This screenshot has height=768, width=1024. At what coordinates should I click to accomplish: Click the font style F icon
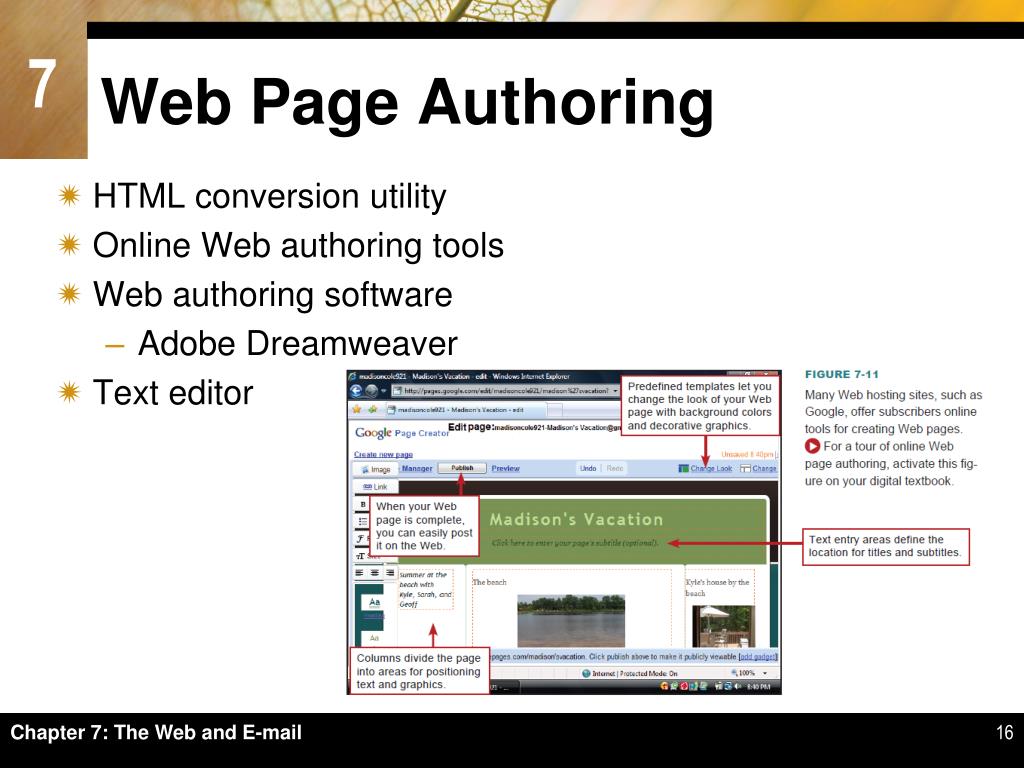pos(361,539)
